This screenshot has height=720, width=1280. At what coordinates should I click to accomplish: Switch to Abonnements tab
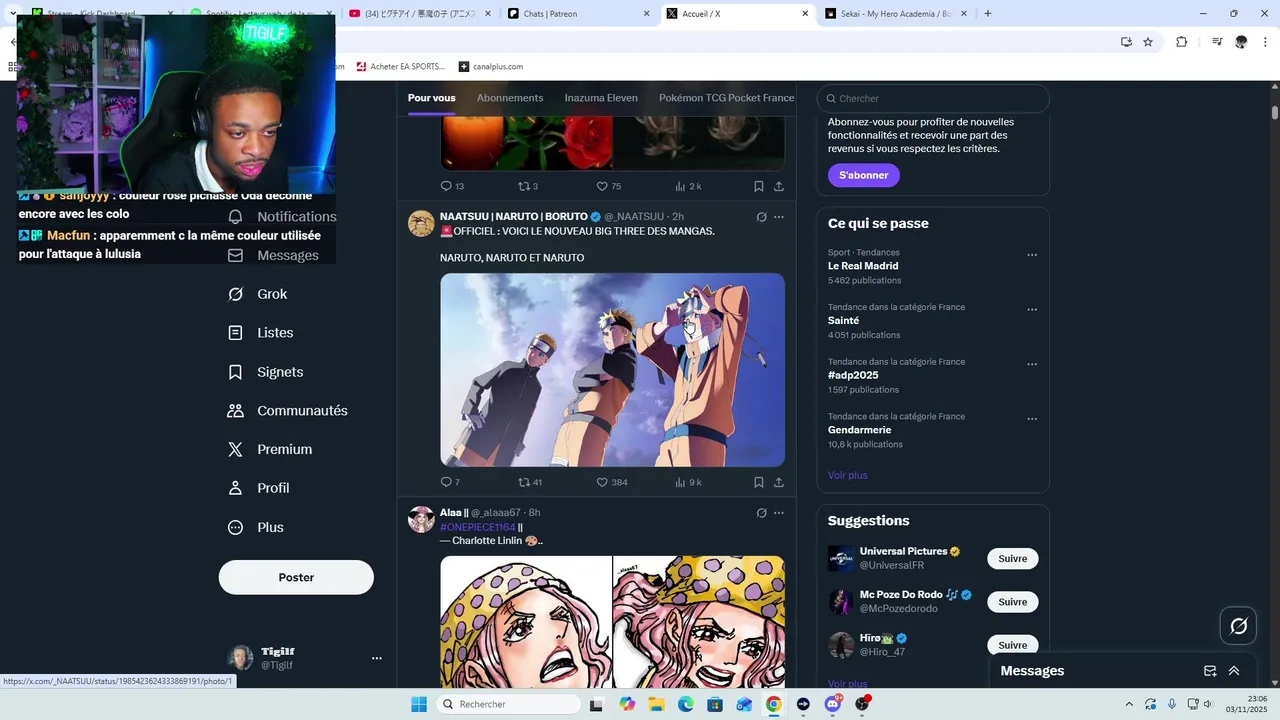coord(510,98)
